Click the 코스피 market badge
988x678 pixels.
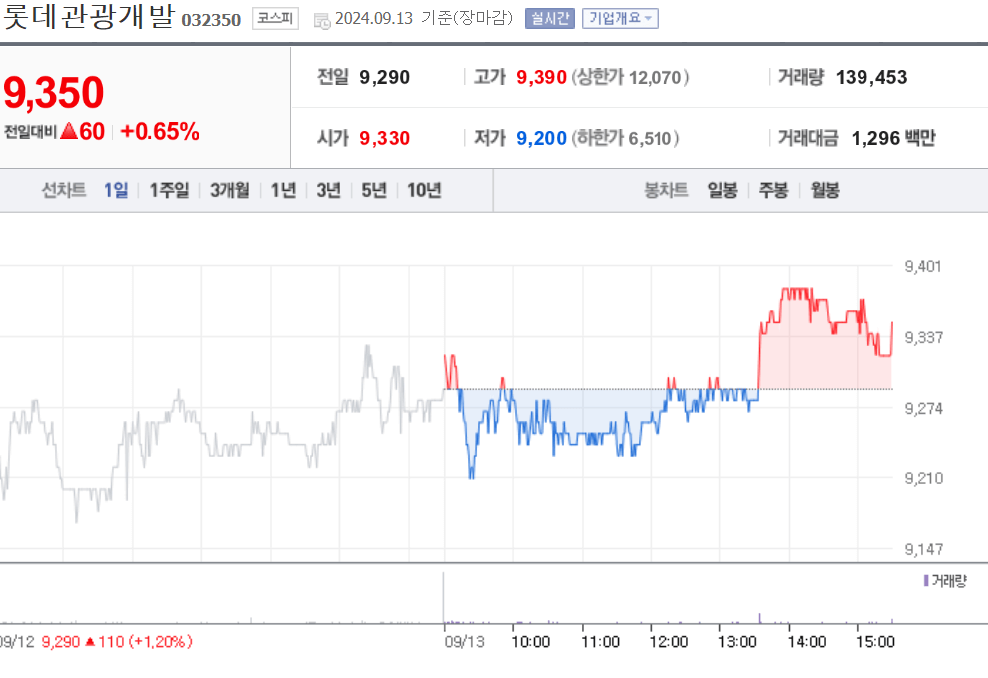[x=275, y=18]
